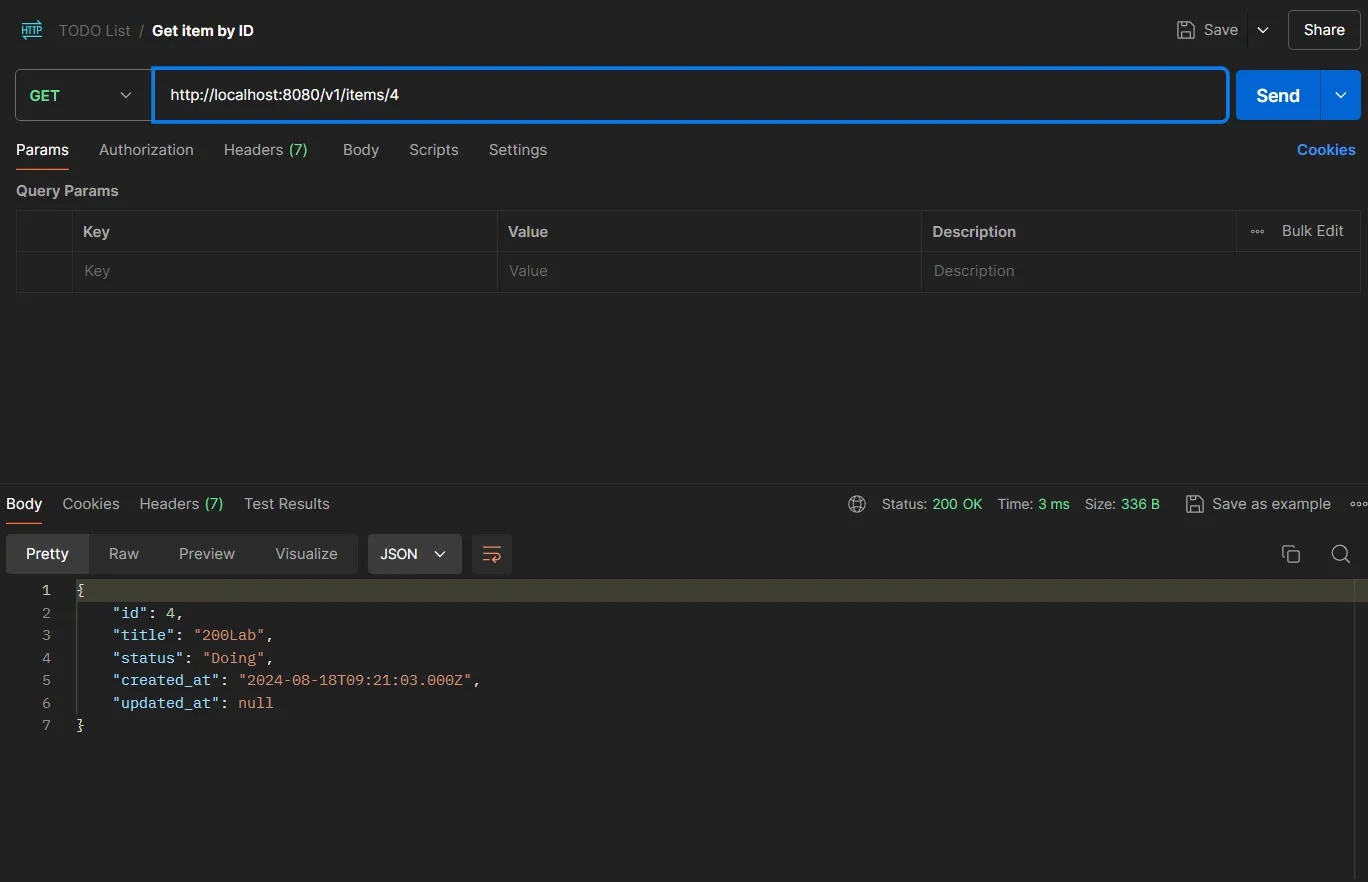Viewport: 1368px width, 882px height.
Task: Click the Size 336 B text
Action: pyautogui.click(x=1122, y=504)
